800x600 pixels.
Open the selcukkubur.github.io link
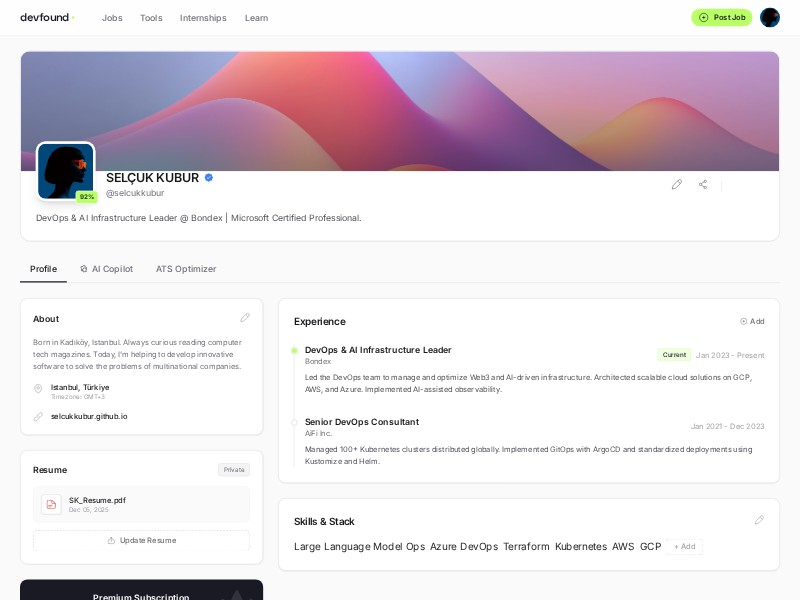(x=89, y=416)
